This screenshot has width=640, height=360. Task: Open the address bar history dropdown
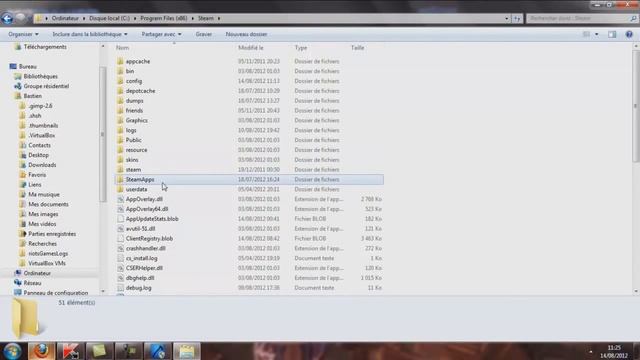(507, 18)
